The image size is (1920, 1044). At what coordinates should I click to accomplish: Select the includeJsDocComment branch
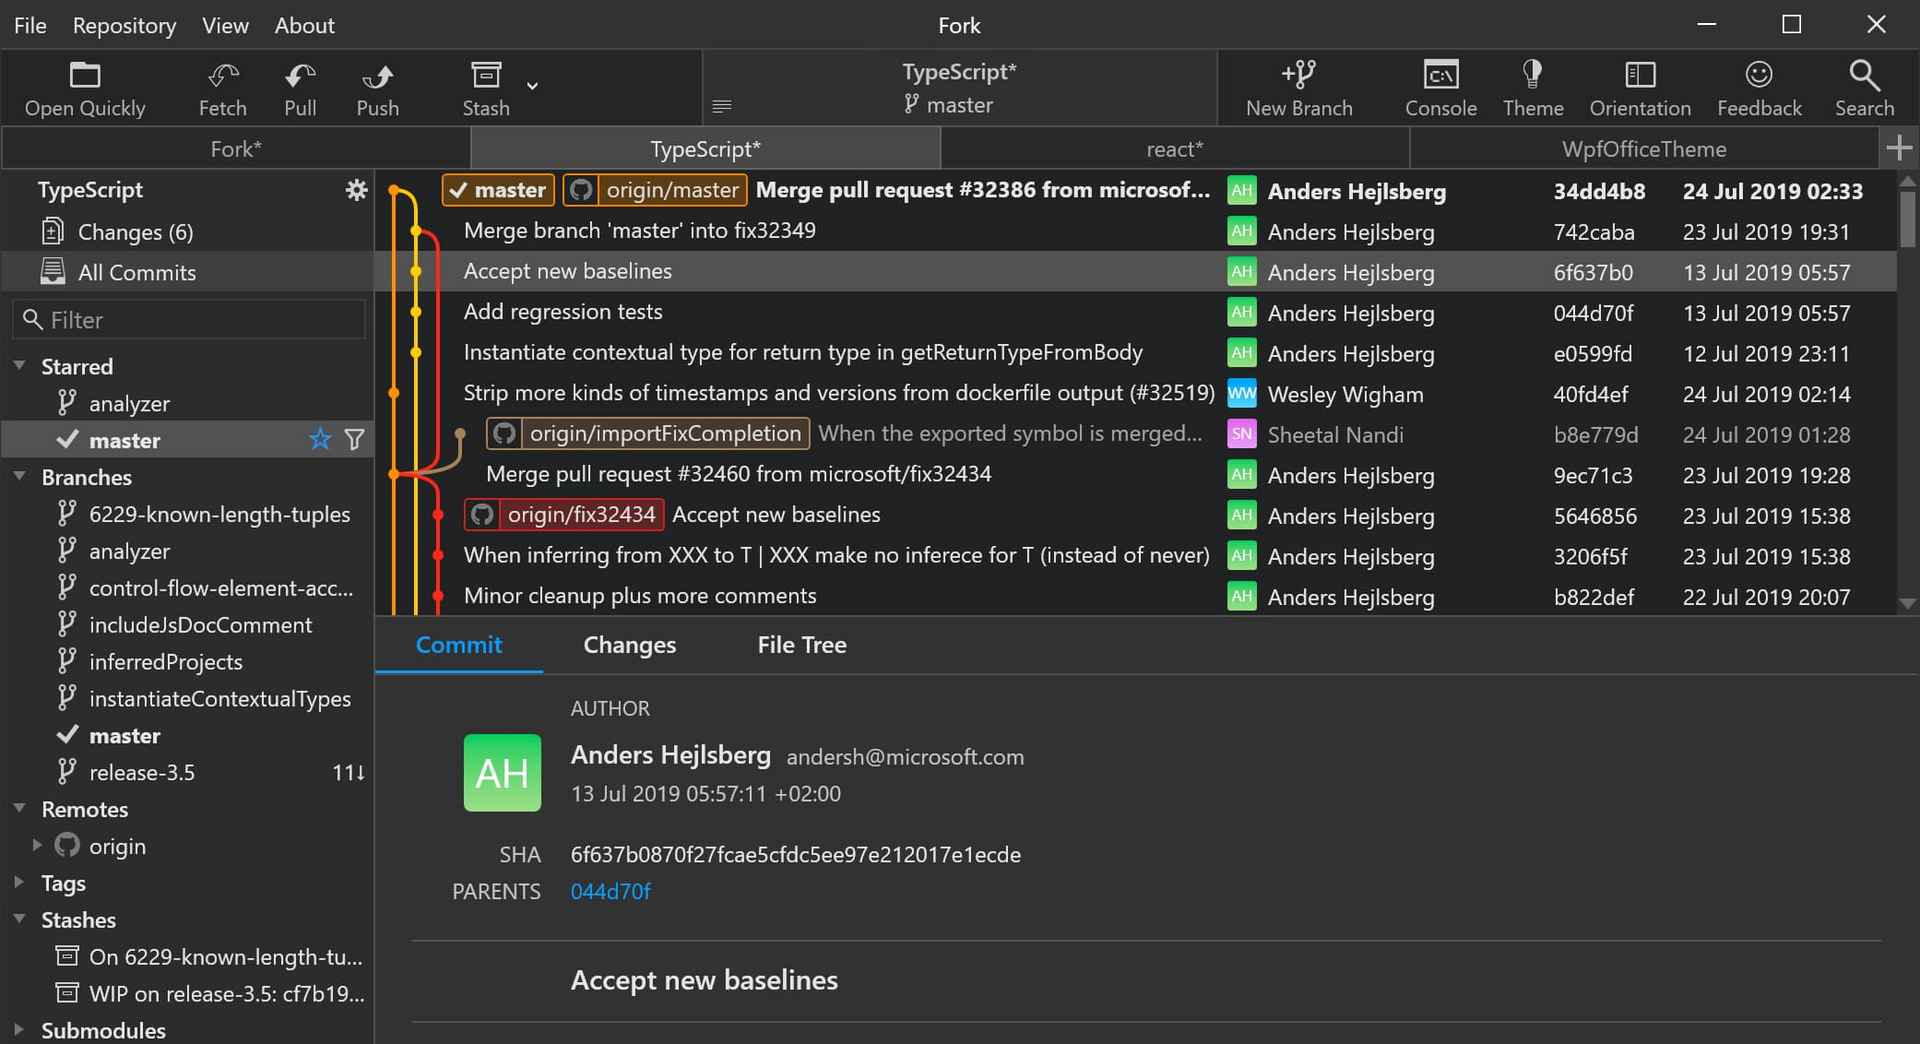188,625
